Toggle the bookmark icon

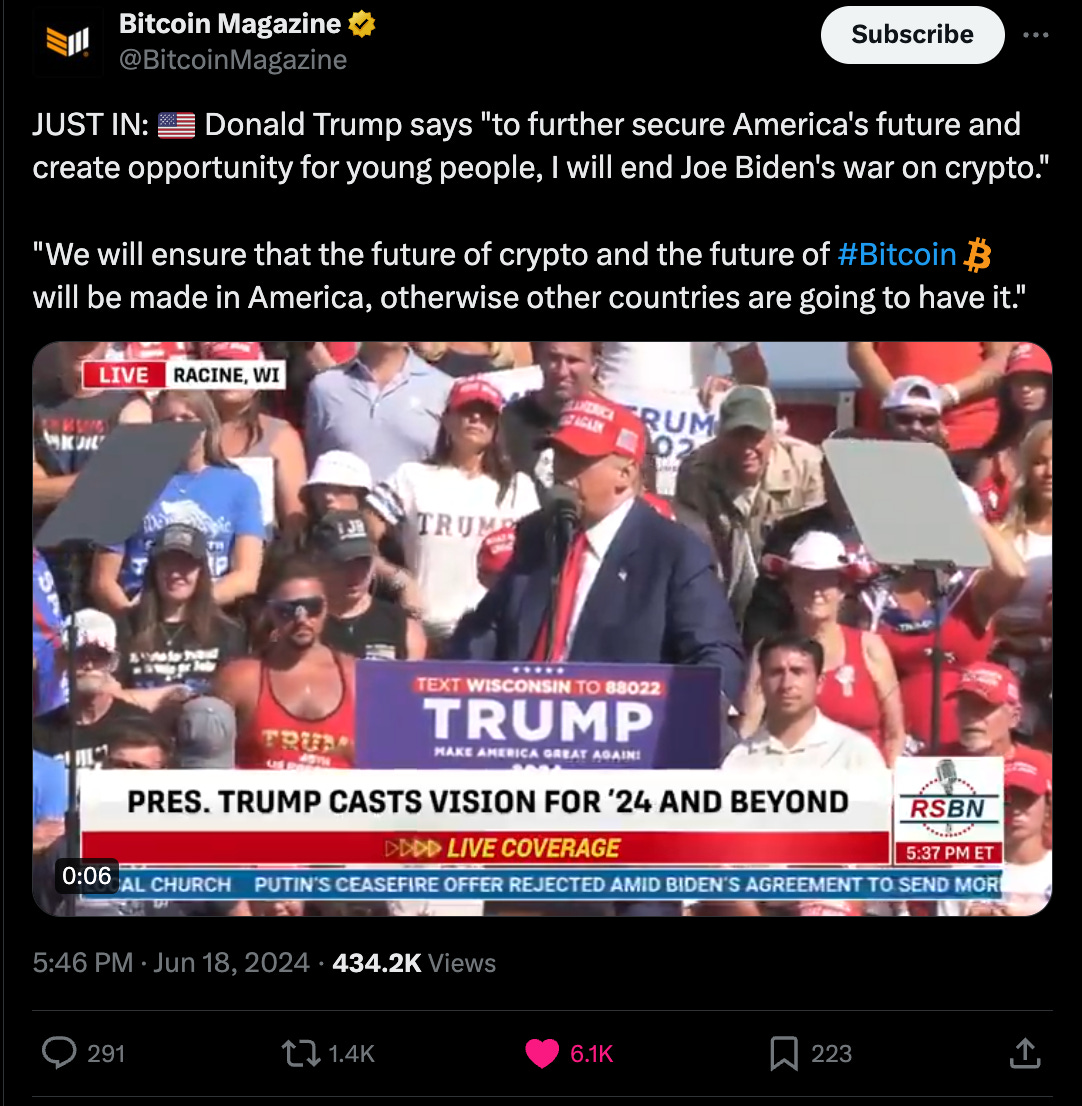[x=784, y=1054]
